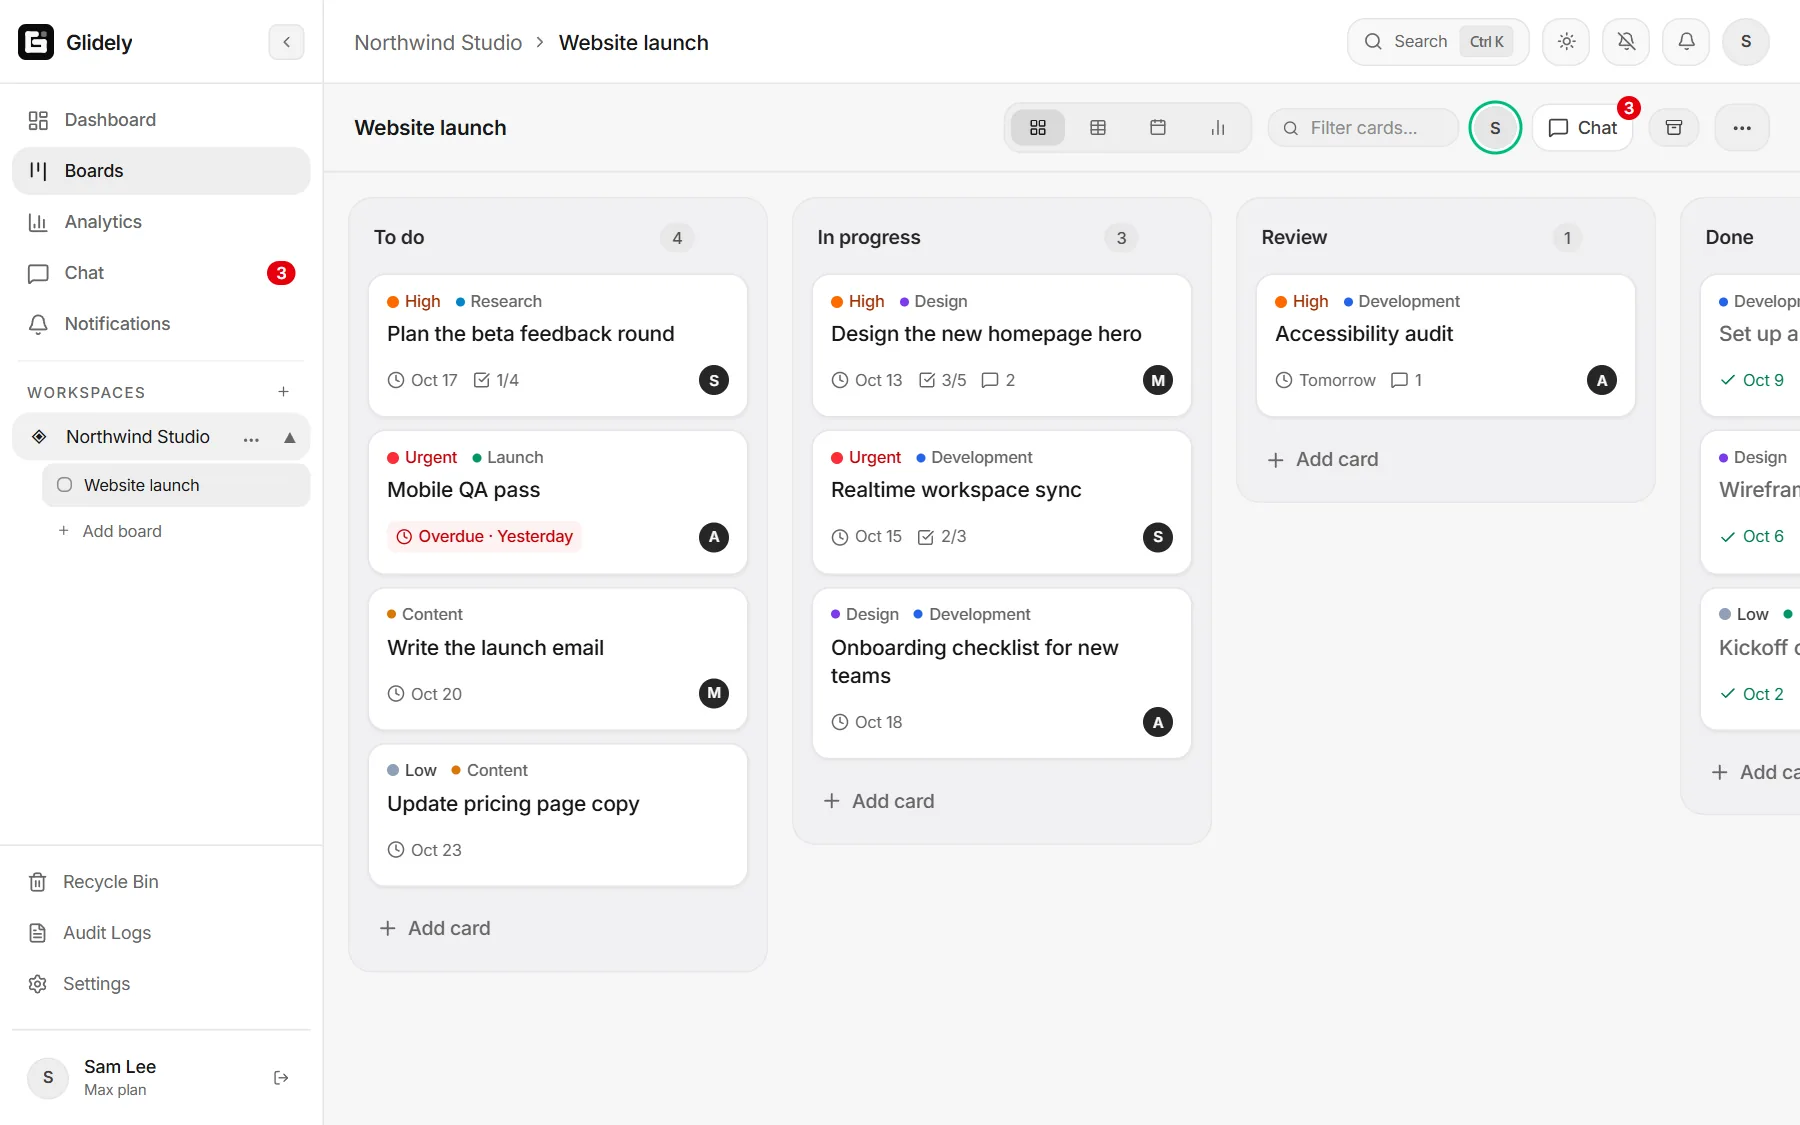Screen dimensions: 1800x1125
Task: Select the Website launch board in sidebar
Action: pos(176,485)
